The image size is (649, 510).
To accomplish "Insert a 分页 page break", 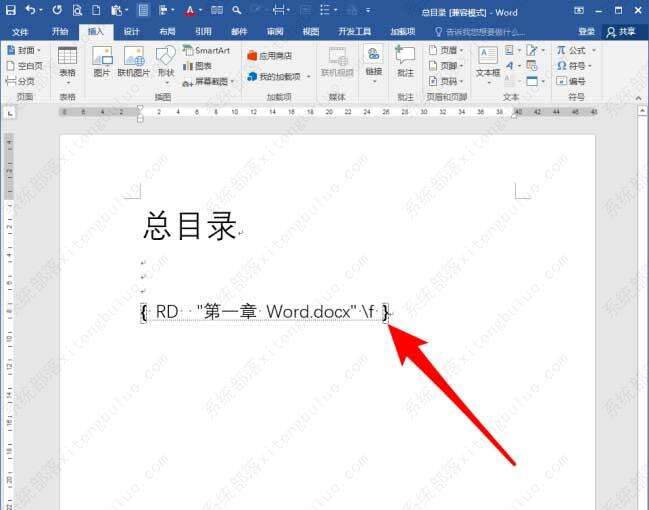I will [x=20, y=81].
